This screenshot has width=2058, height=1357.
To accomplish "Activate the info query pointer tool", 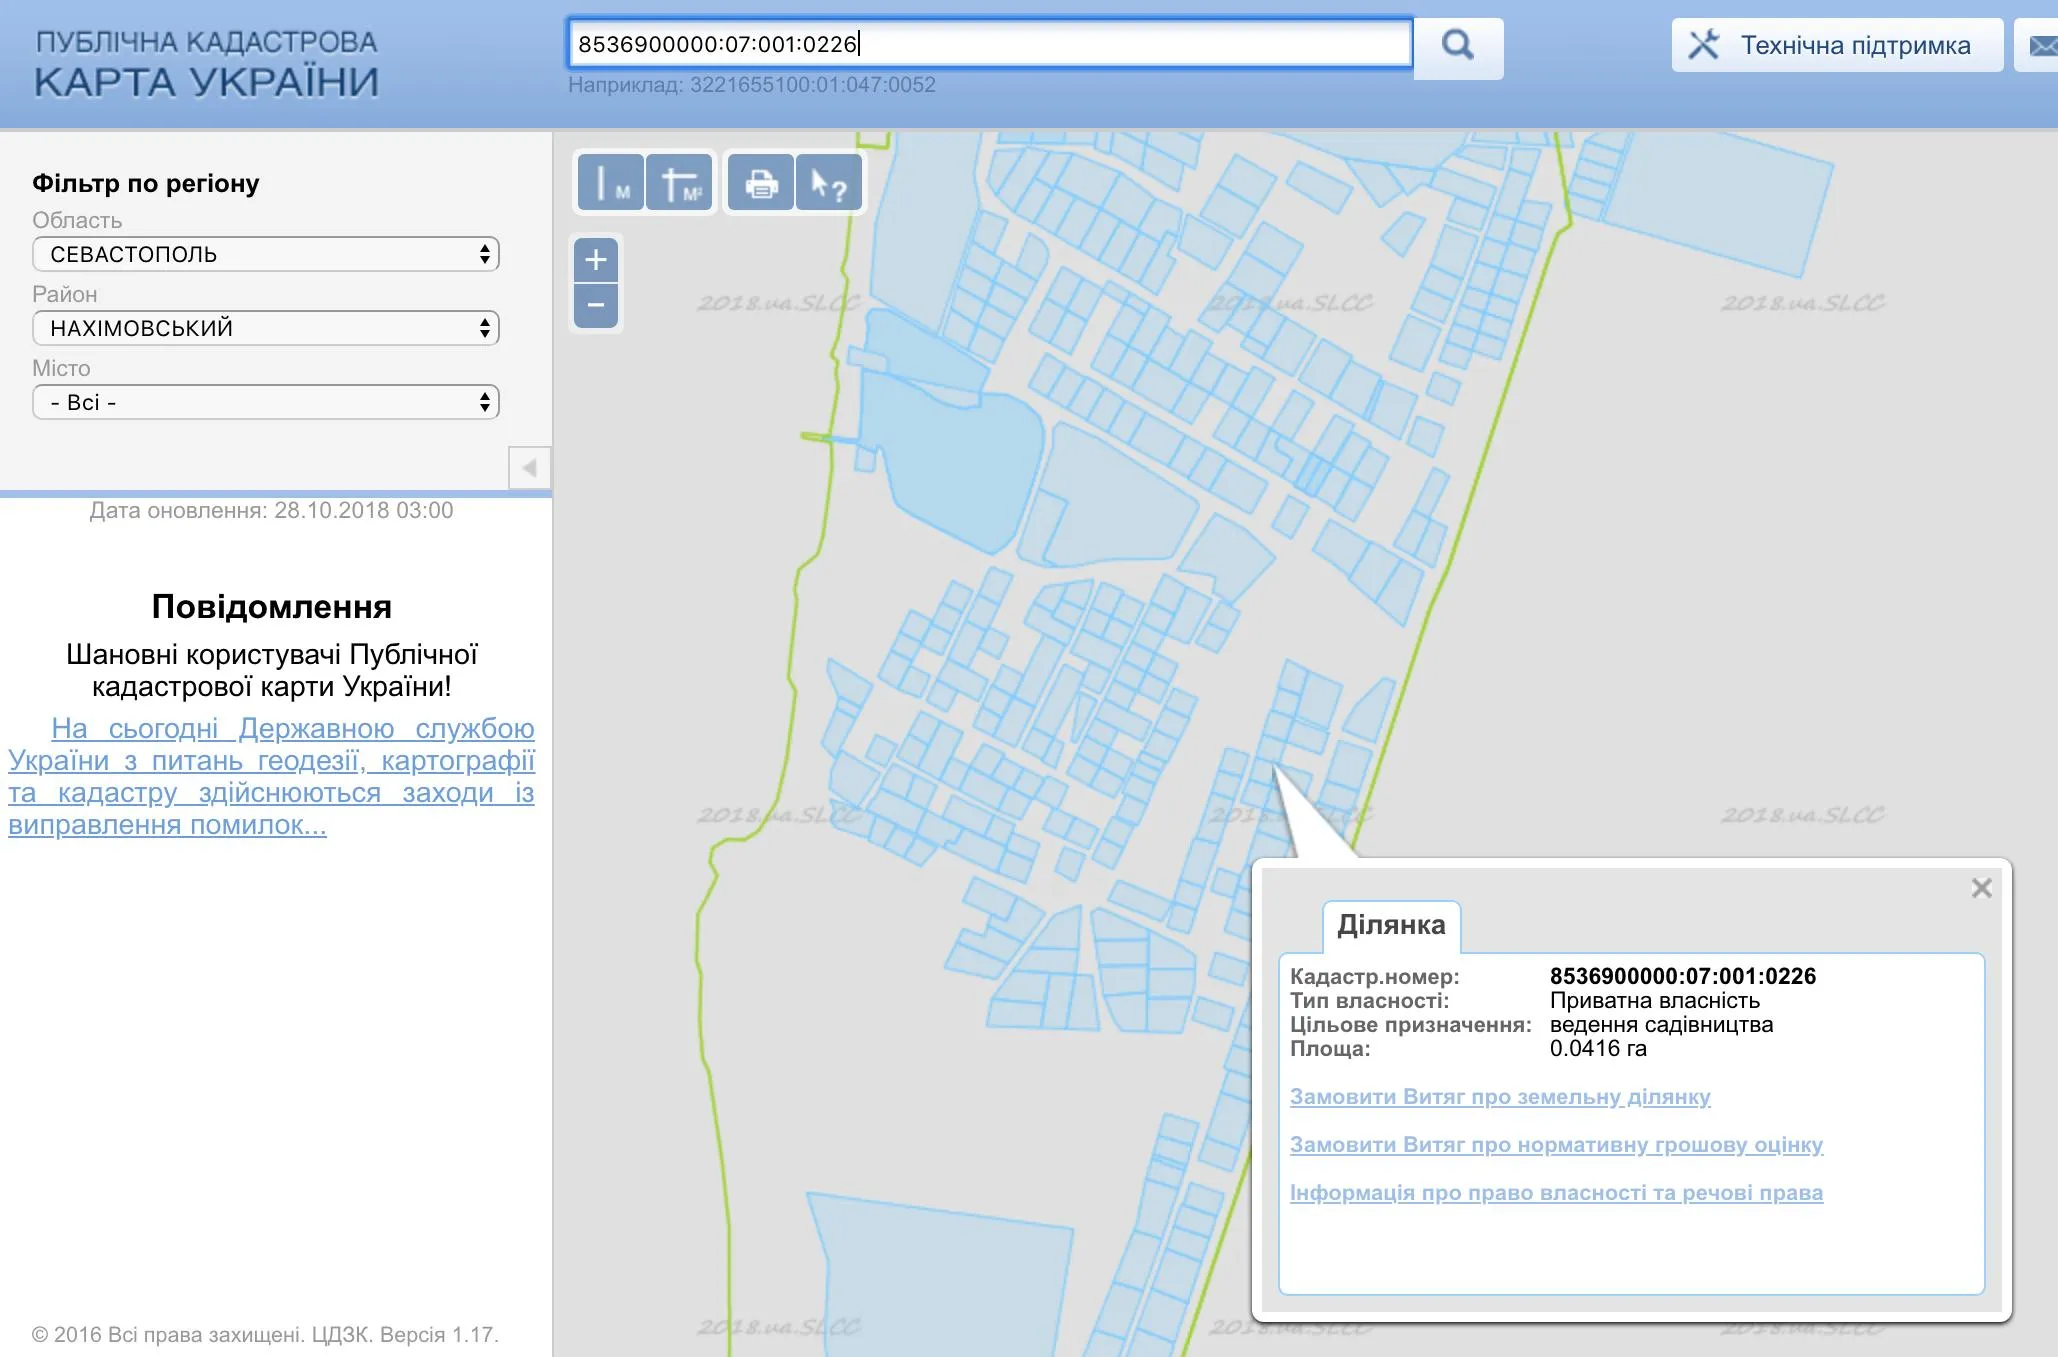I will 829,184.
